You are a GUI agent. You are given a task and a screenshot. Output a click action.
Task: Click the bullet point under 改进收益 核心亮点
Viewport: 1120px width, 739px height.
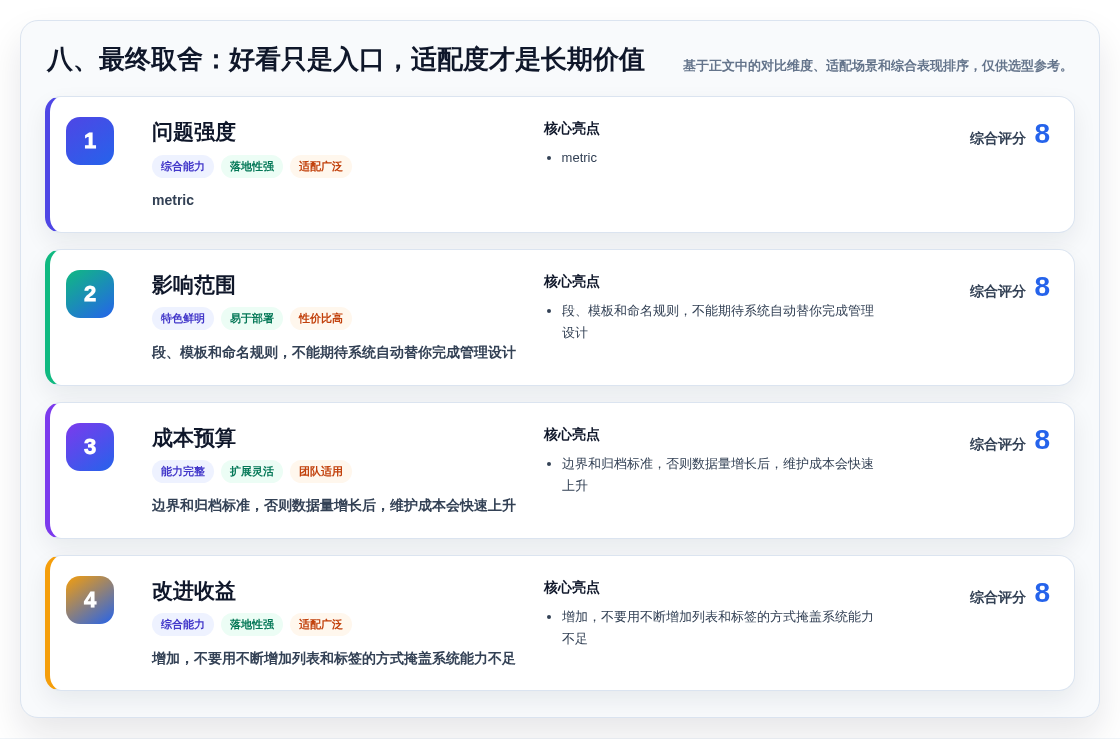[x=717, y=628]
